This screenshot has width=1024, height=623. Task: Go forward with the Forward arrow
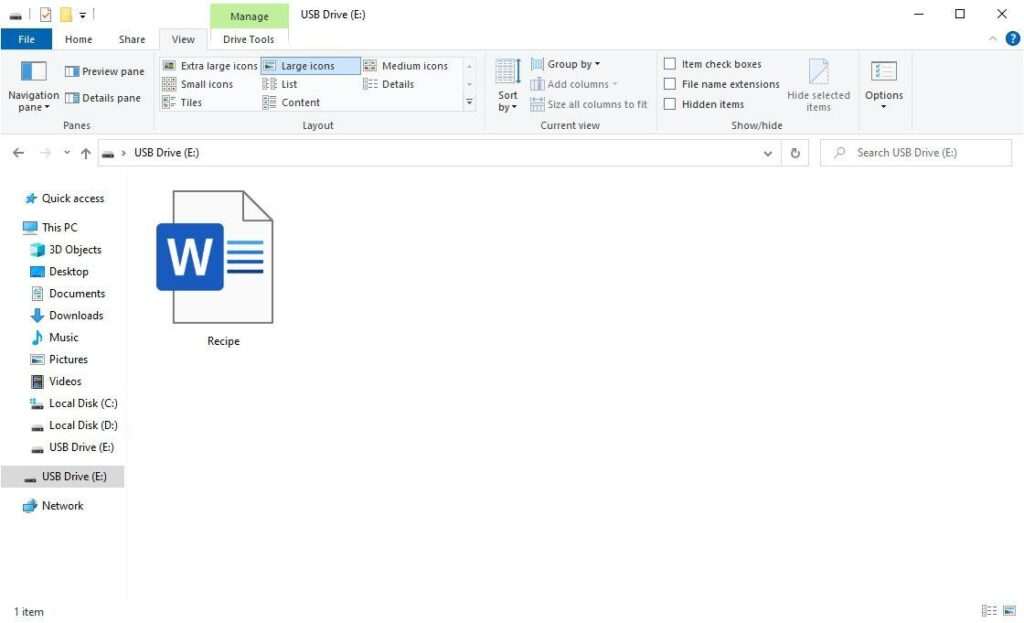45,153
